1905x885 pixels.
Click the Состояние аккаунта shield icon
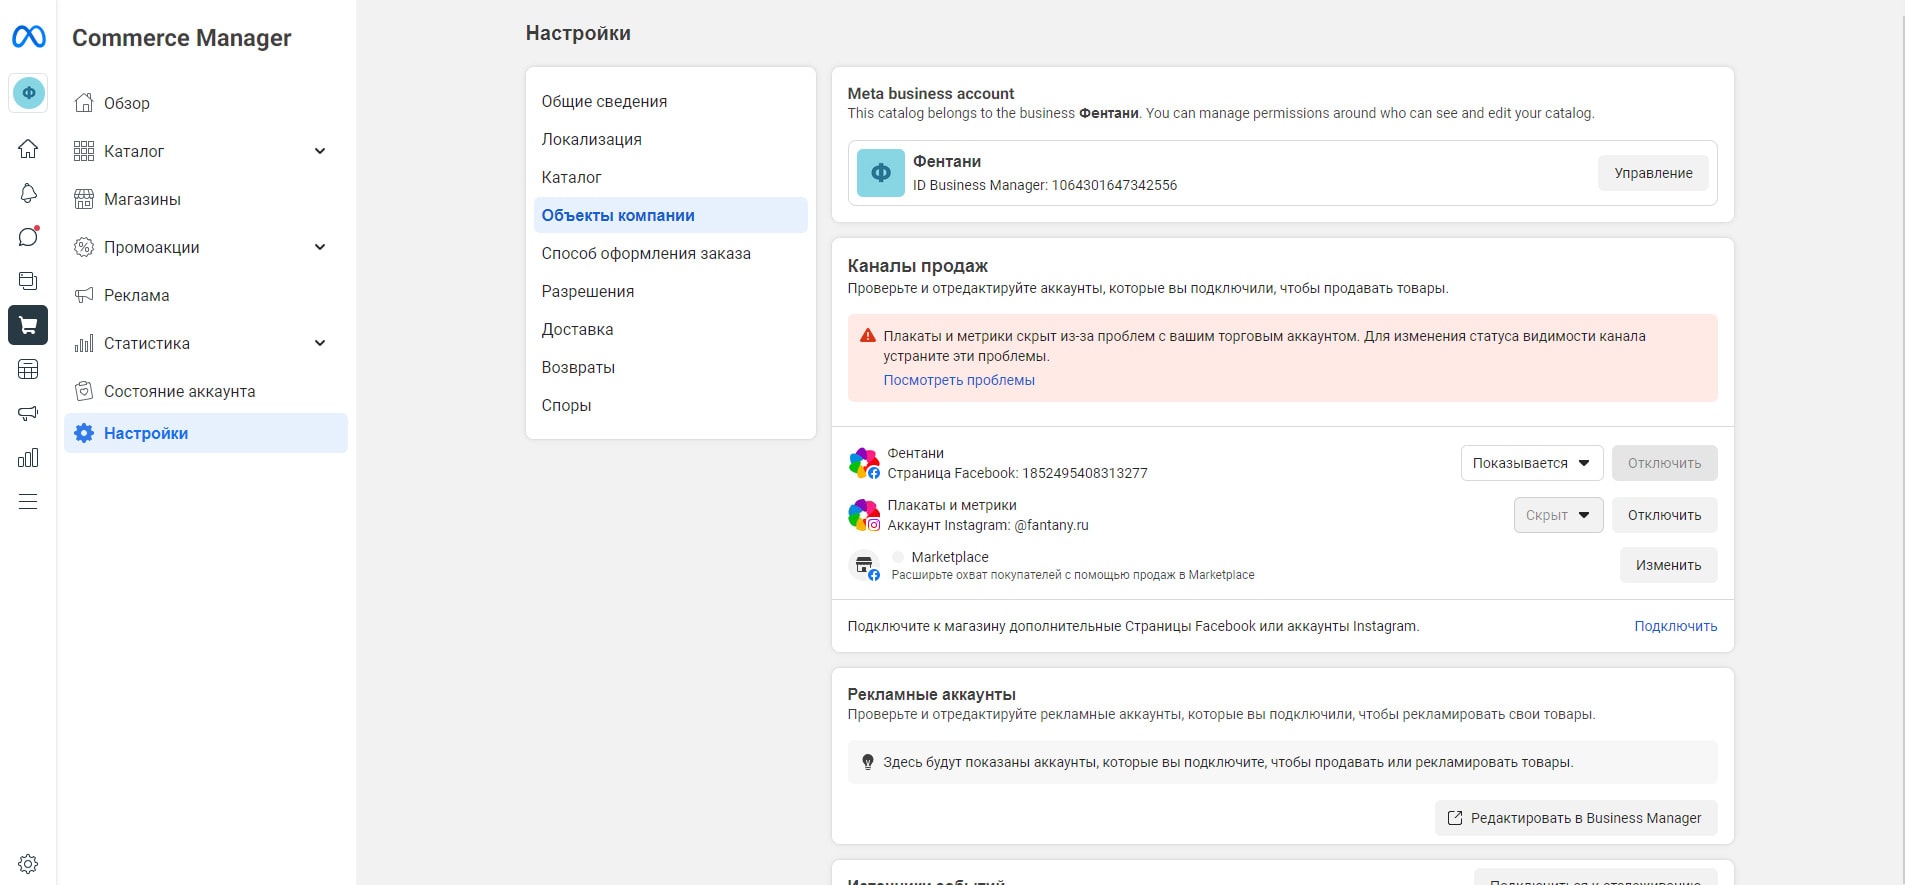[x=84, y=391]
